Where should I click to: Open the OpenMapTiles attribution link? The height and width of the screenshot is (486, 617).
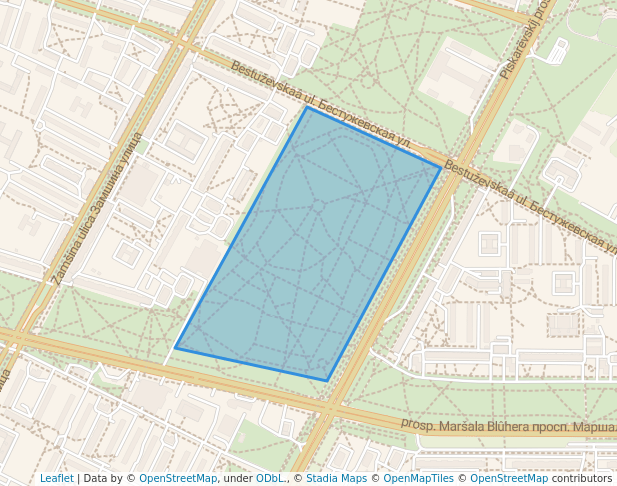coord(417,479)
